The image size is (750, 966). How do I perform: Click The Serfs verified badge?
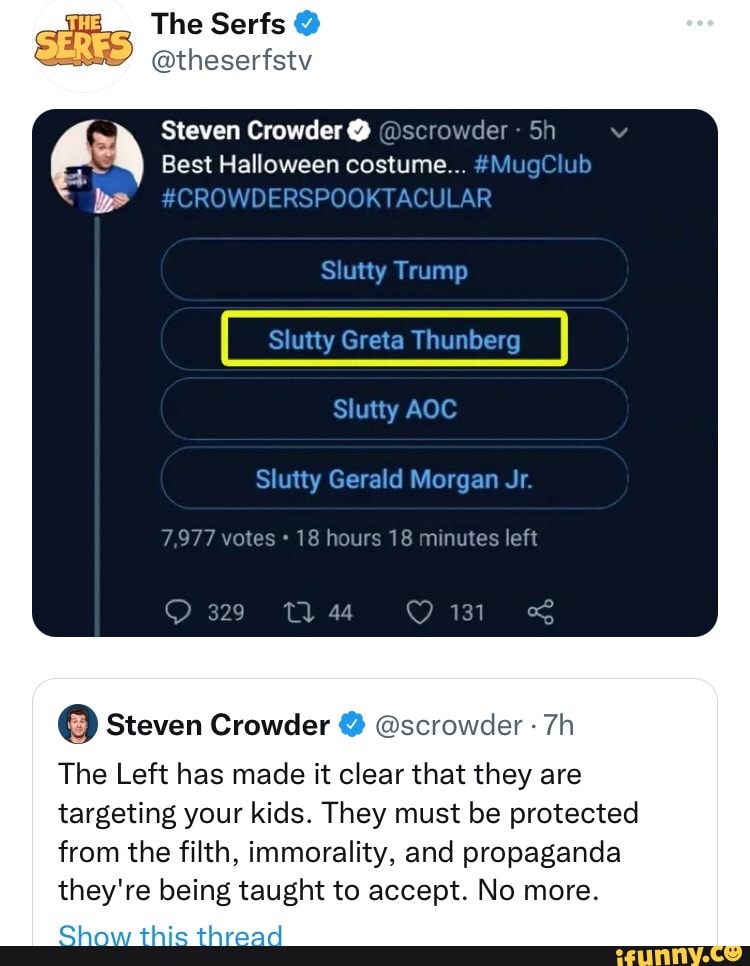pyautogui.click(x=308, y=23)
